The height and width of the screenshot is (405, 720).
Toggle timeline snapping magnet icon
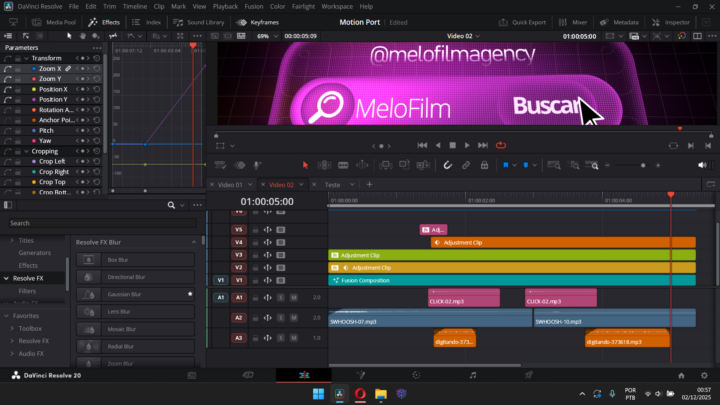coord(447,165)
